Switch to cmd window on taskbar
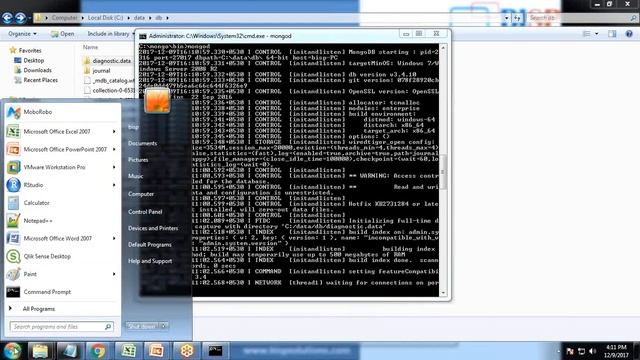Image resolution: width=640 pixels, height=360 pixels. 215,351
